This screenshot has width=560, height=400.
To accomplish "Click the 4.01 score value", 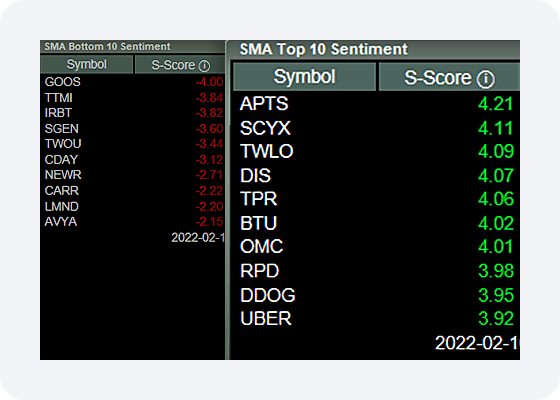I will 496,246.
